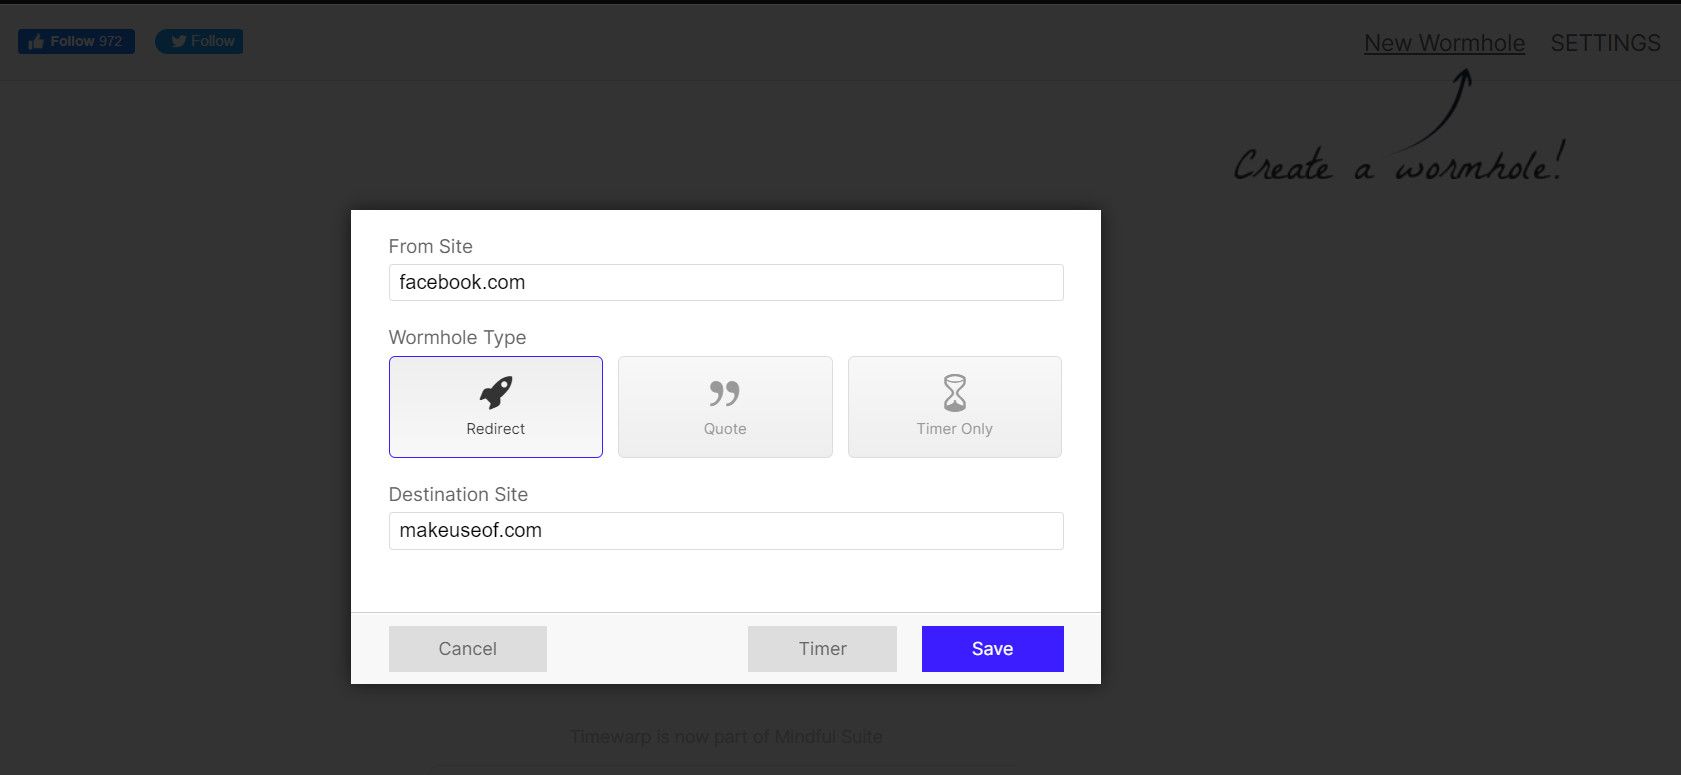Click the hourglass icon for Timer Only
This screenshot has height=775, width=1681.
[955, 393]
